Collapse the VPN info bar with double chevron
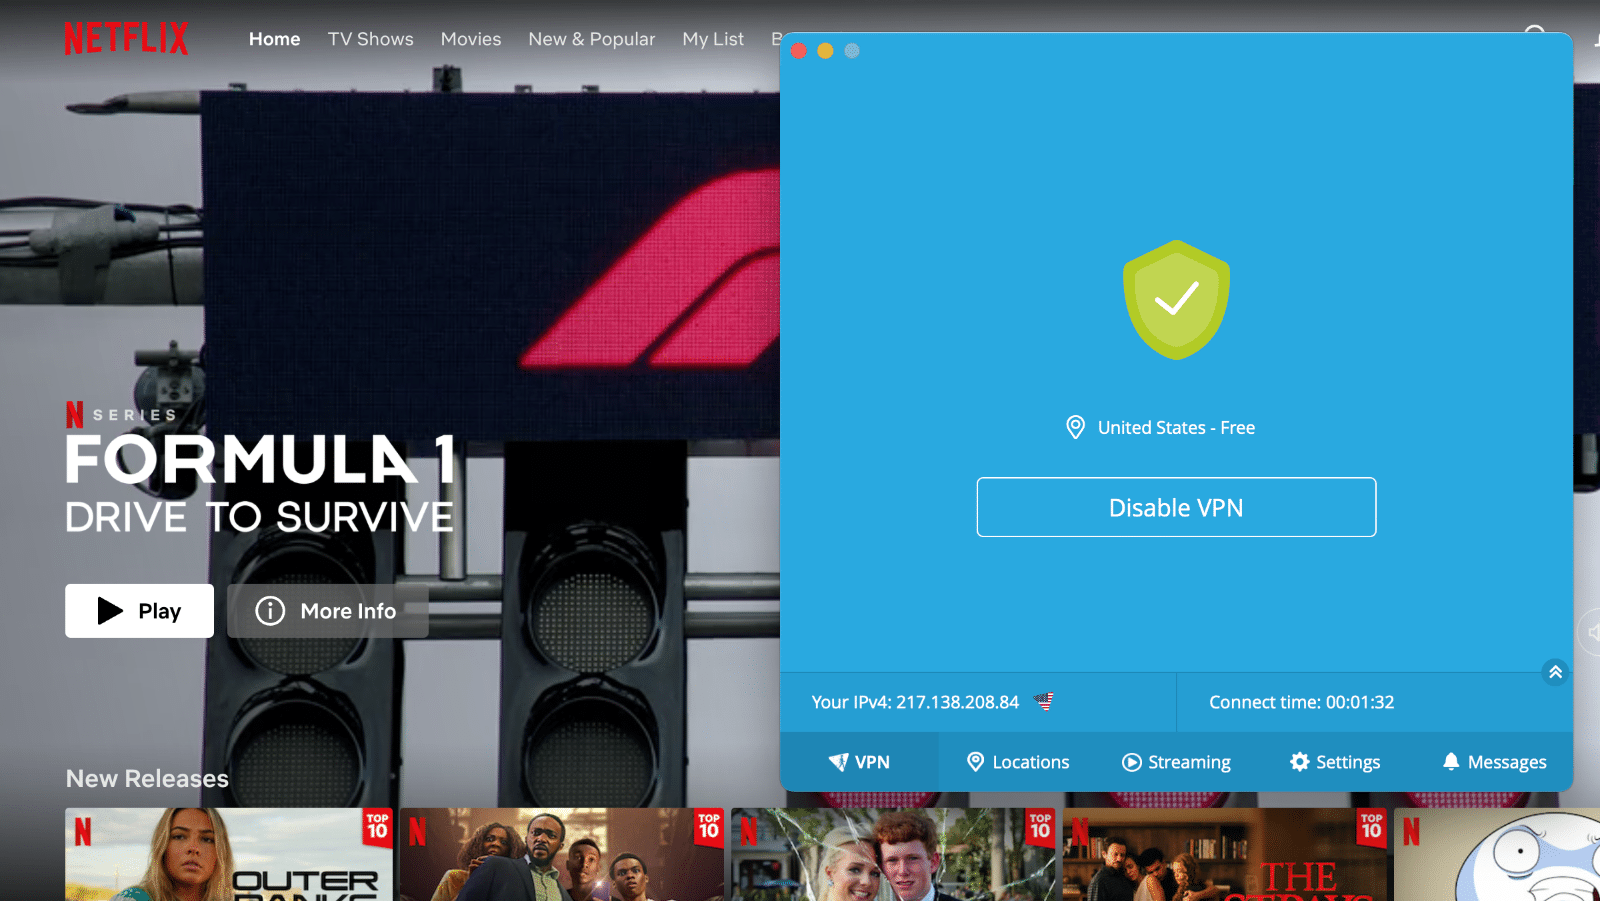Image resolution: width=1600 pixels, height=901 pixels. pos(1555,672)
